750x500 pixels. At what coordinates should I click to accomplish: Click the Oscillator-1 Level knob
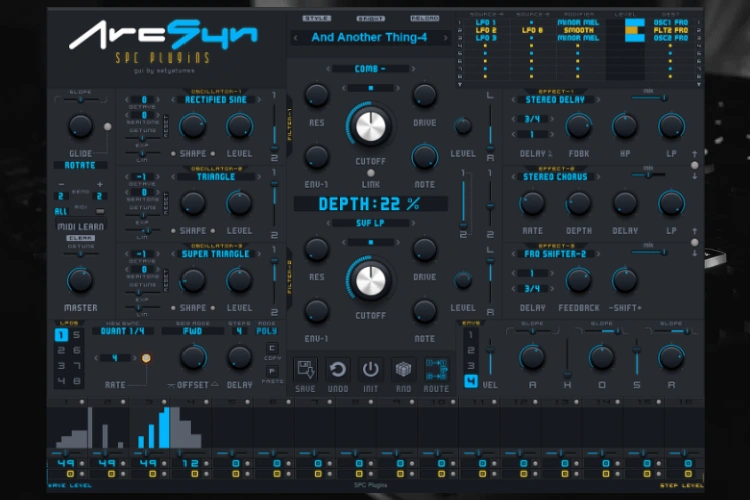(239, 126)
